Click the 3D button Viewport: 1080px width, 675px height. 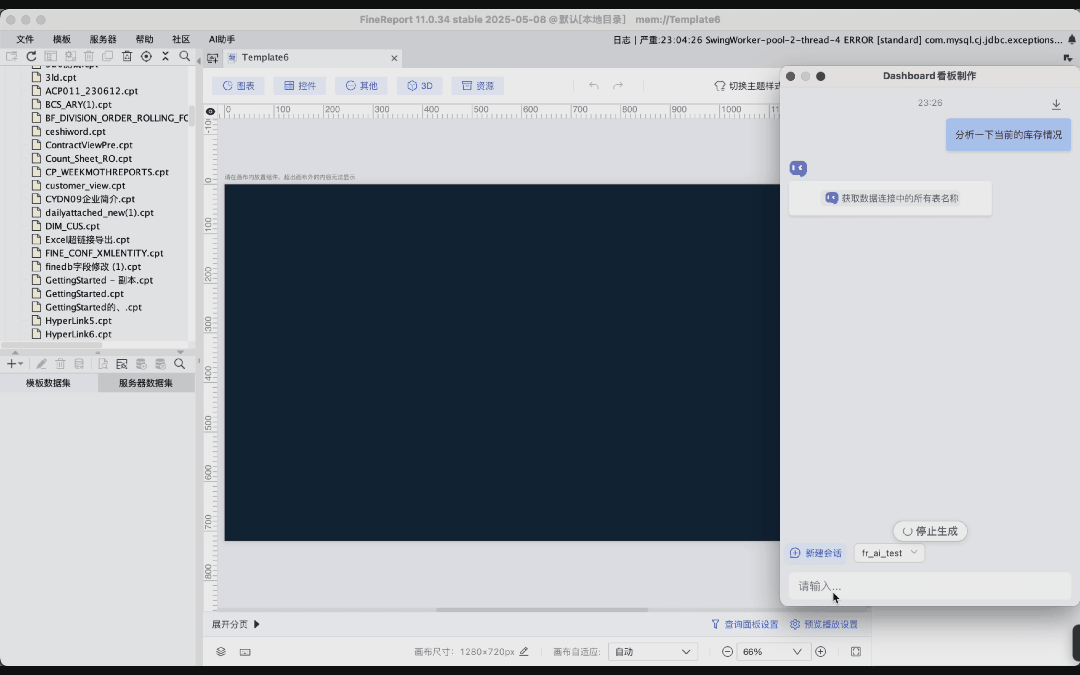pos(419,85)
